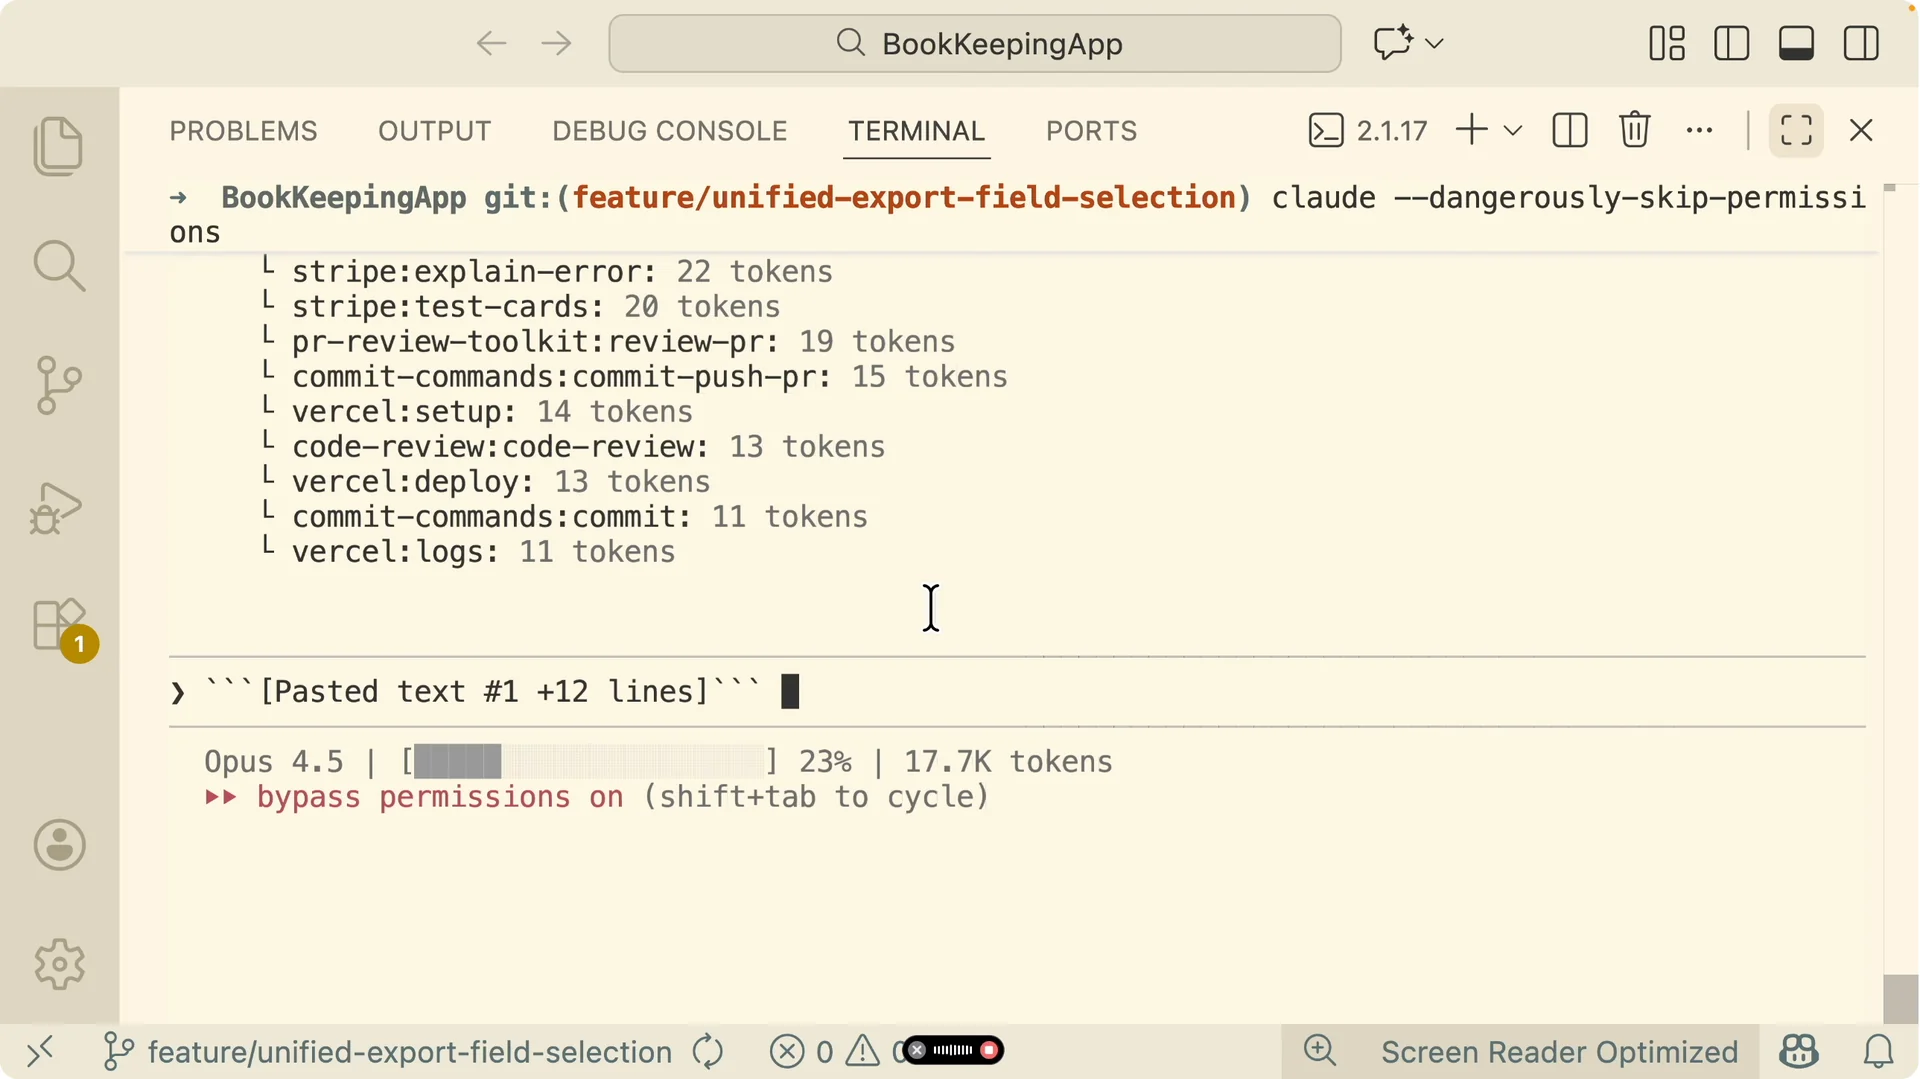Click 'code-review:code-review: 13 tokens' line
Image resolution: width=1920 pixels, height=1079 pixels.
tap(588, 447)
